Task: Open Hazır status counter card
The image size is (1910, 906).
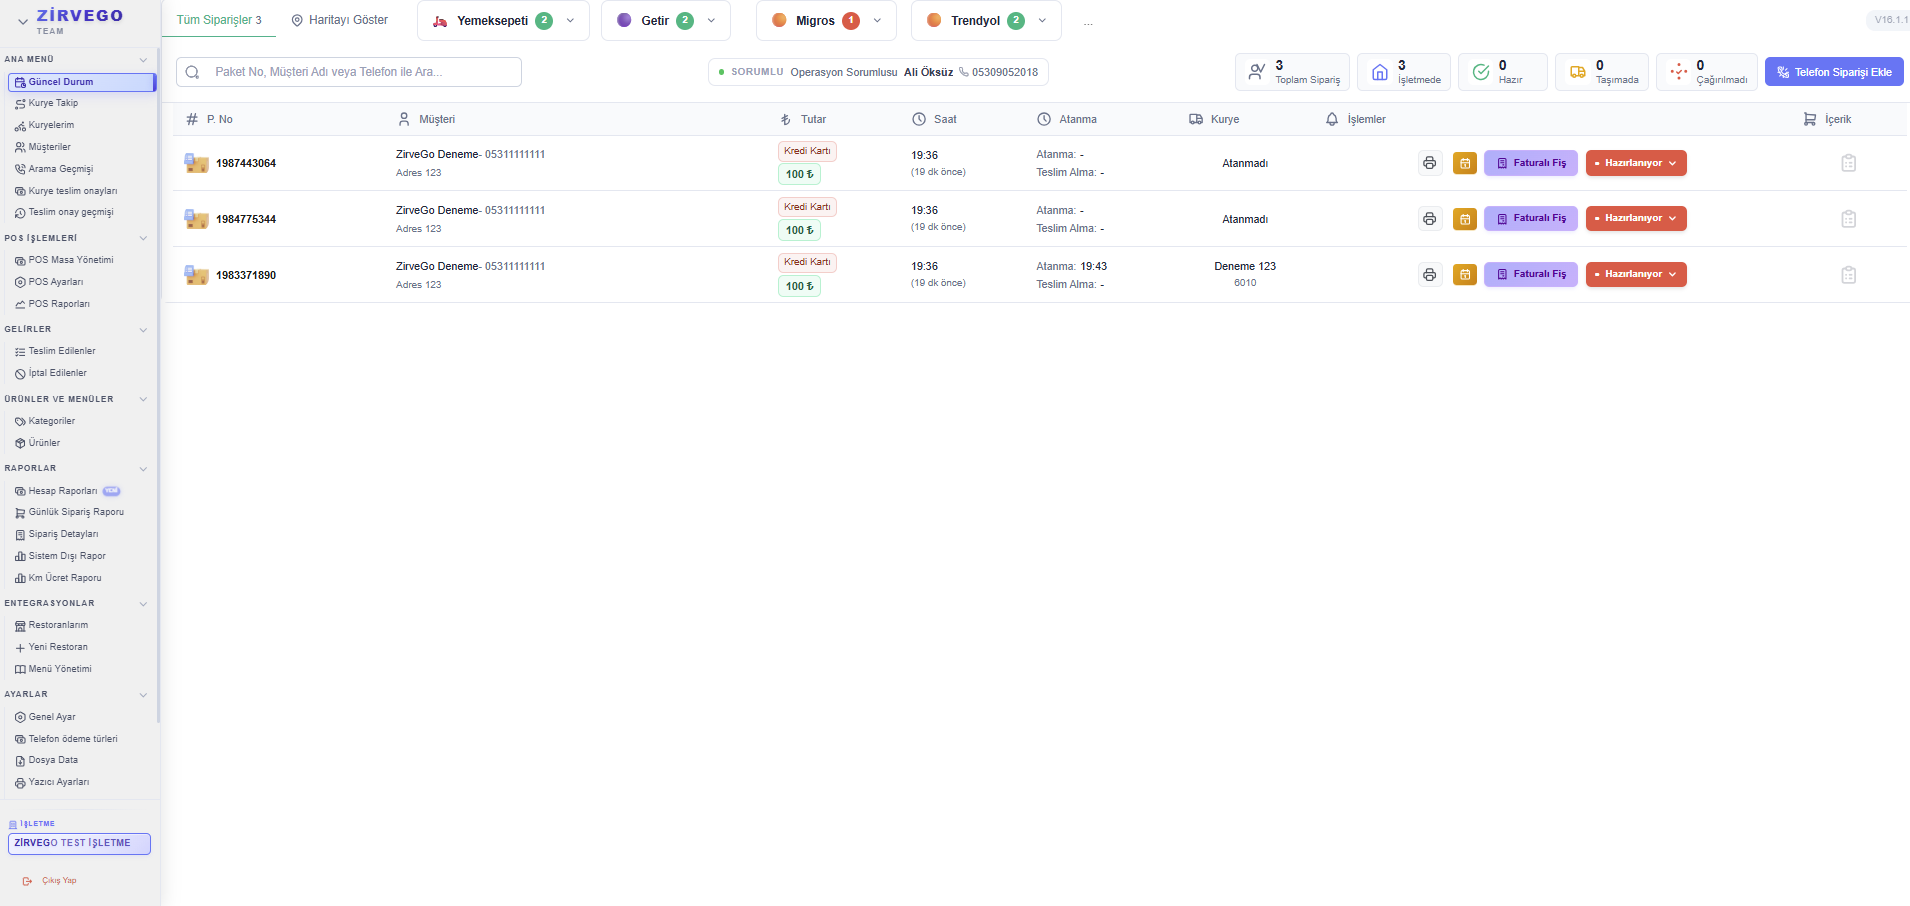Action: coord(1503,72)
